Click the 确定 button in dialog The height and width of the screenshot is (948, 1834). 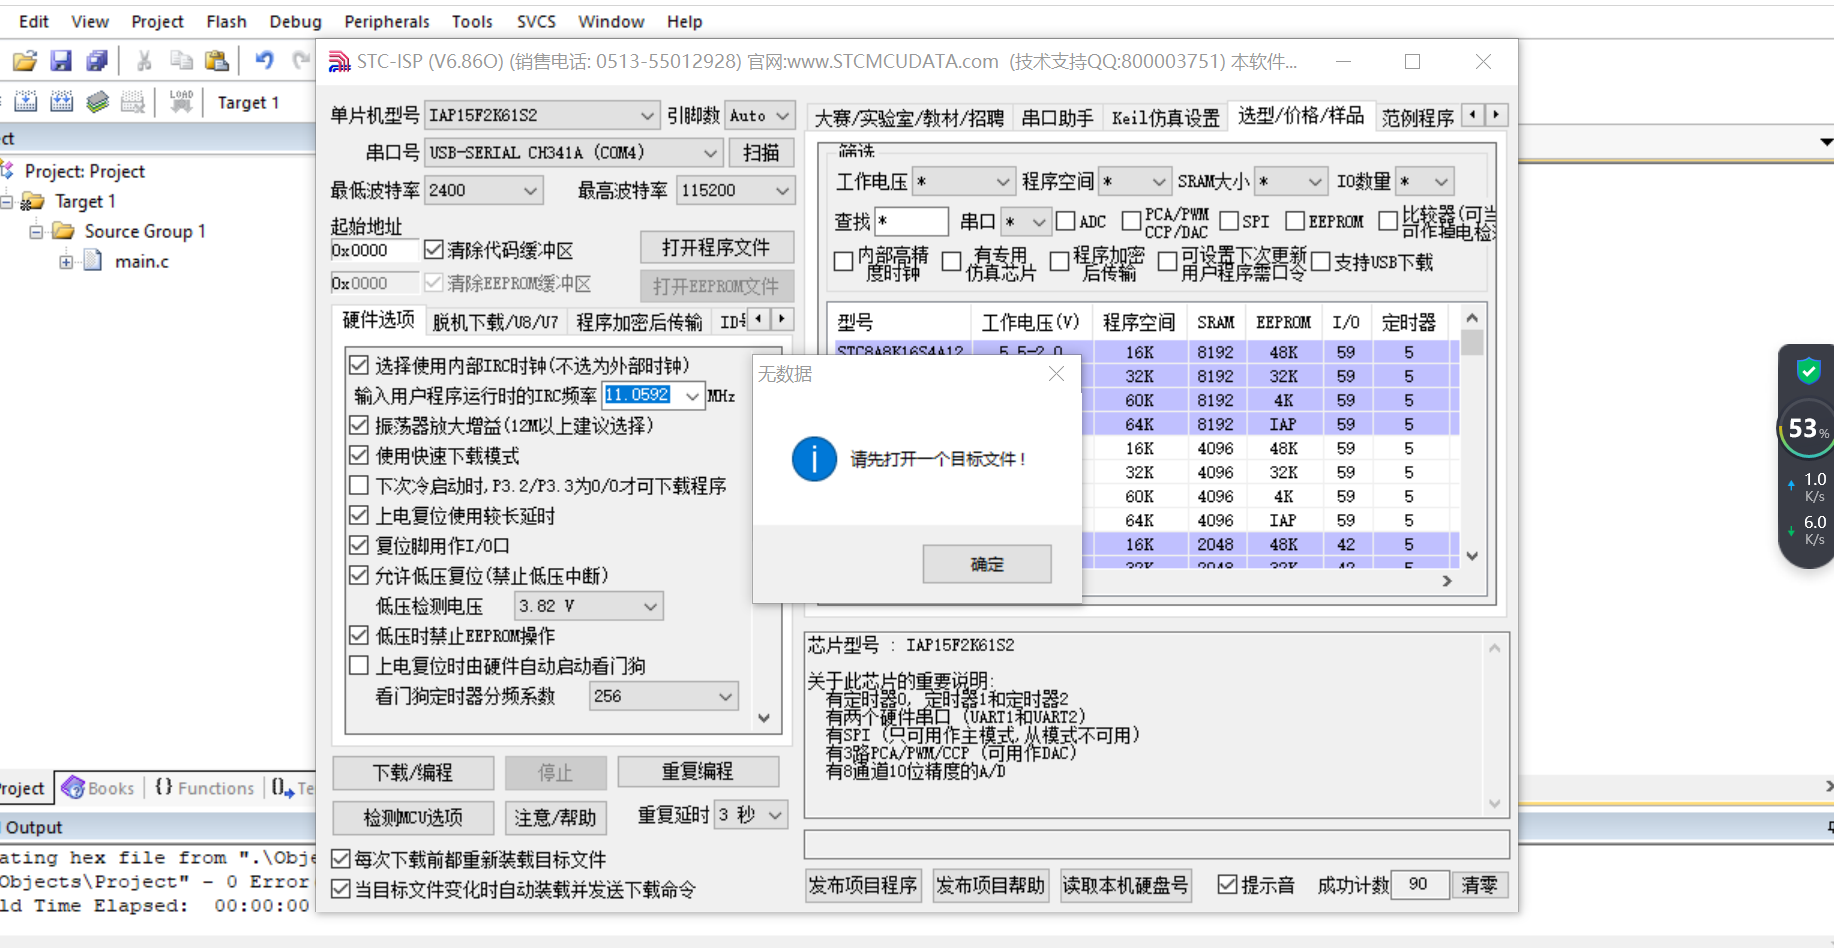[987, 564]
